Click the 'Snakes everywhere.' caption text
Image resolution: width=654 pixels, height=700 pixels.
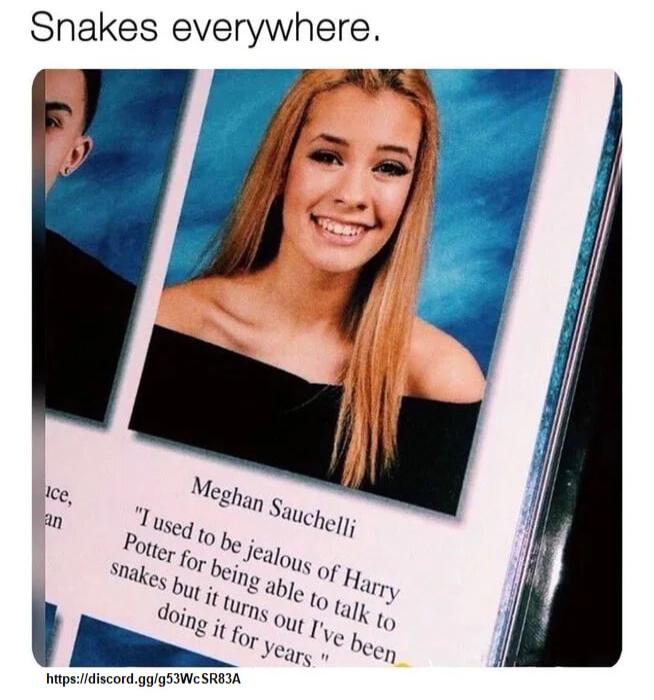coord(205,27)
